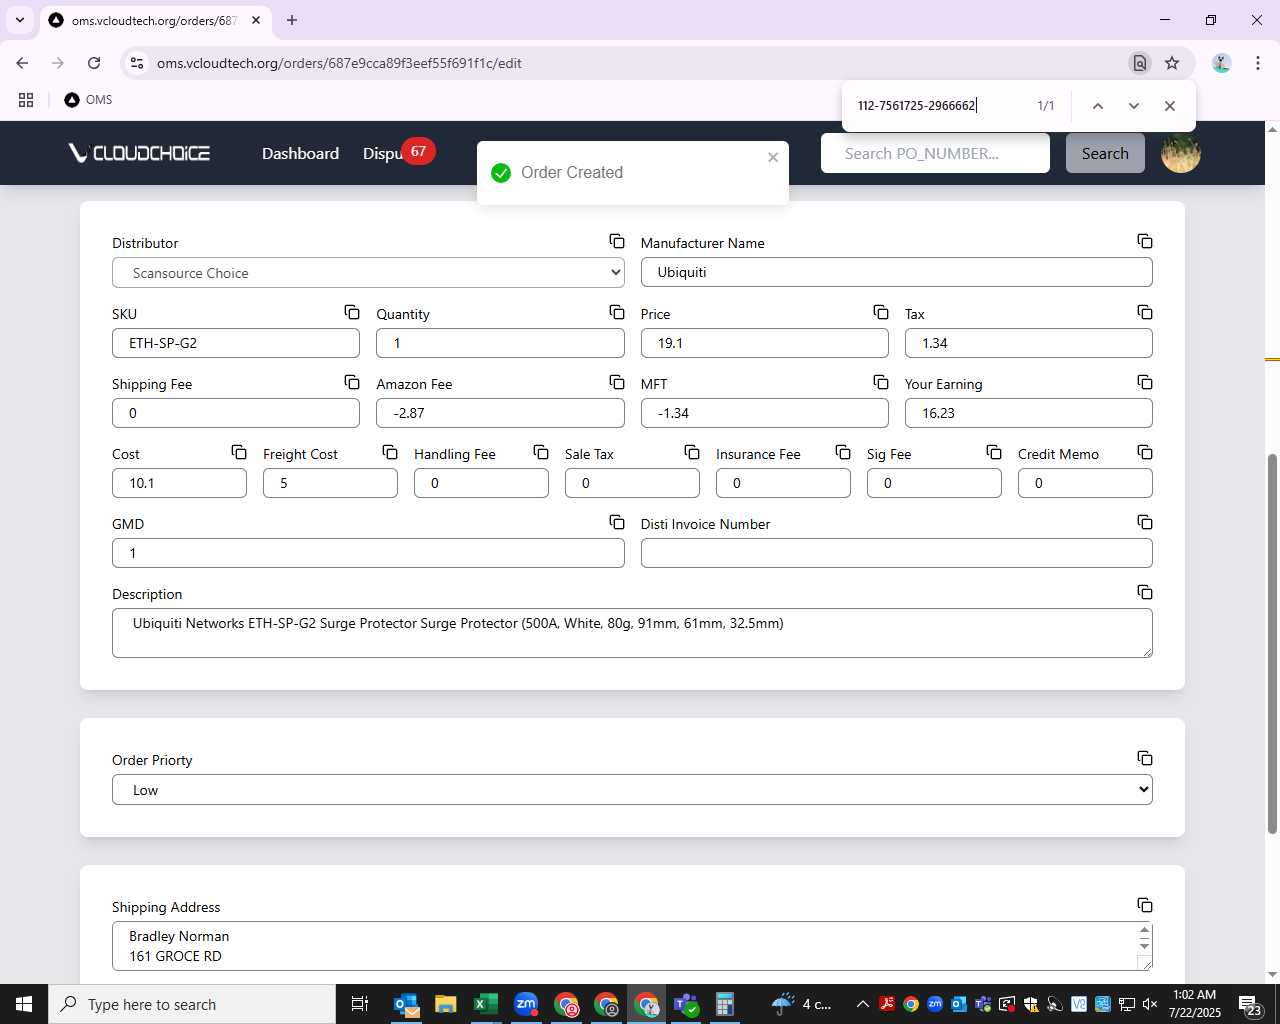This screenshot has width=1280, height=1024.
Task: Open the Dashboard menu item
Action: pyautogui.click(x=300, y=153)
